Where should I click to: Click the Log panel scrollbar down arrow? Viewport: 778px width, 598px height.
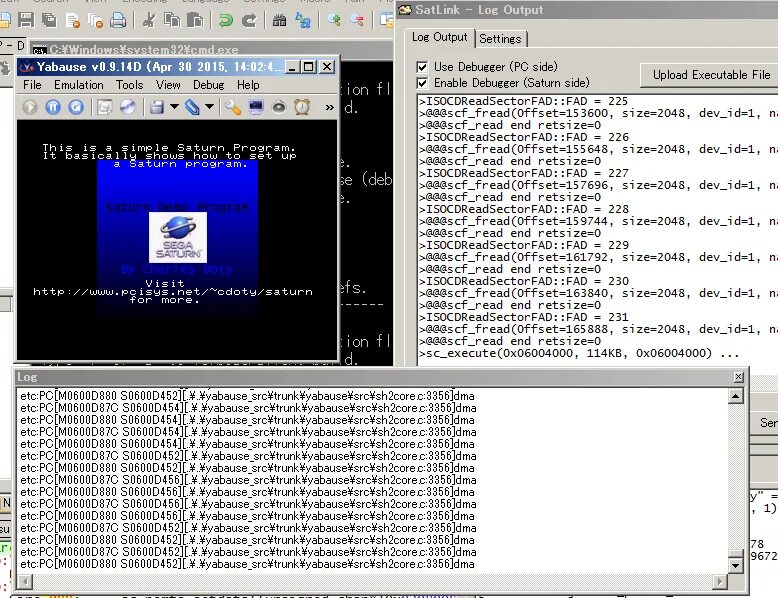pyautogui.click(x=735, y=565)
